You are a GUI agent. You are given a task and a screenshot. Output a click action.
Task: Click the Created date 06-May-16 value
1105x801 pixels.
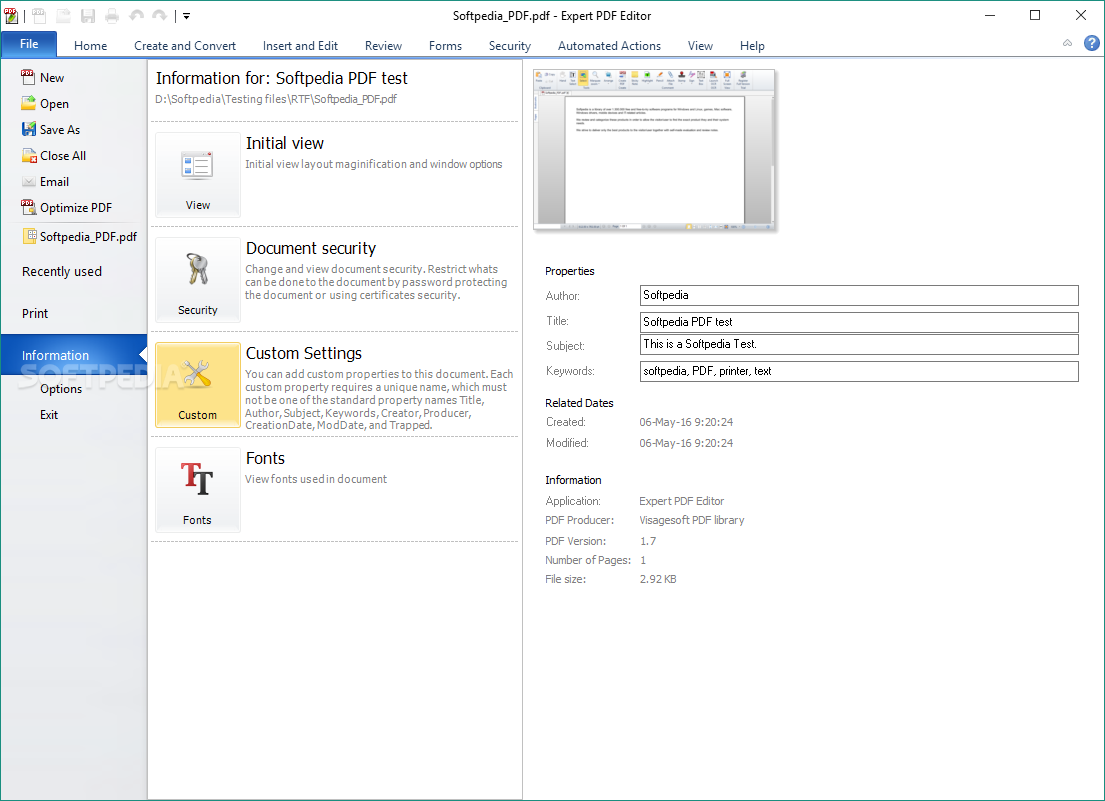coord(686,422)
